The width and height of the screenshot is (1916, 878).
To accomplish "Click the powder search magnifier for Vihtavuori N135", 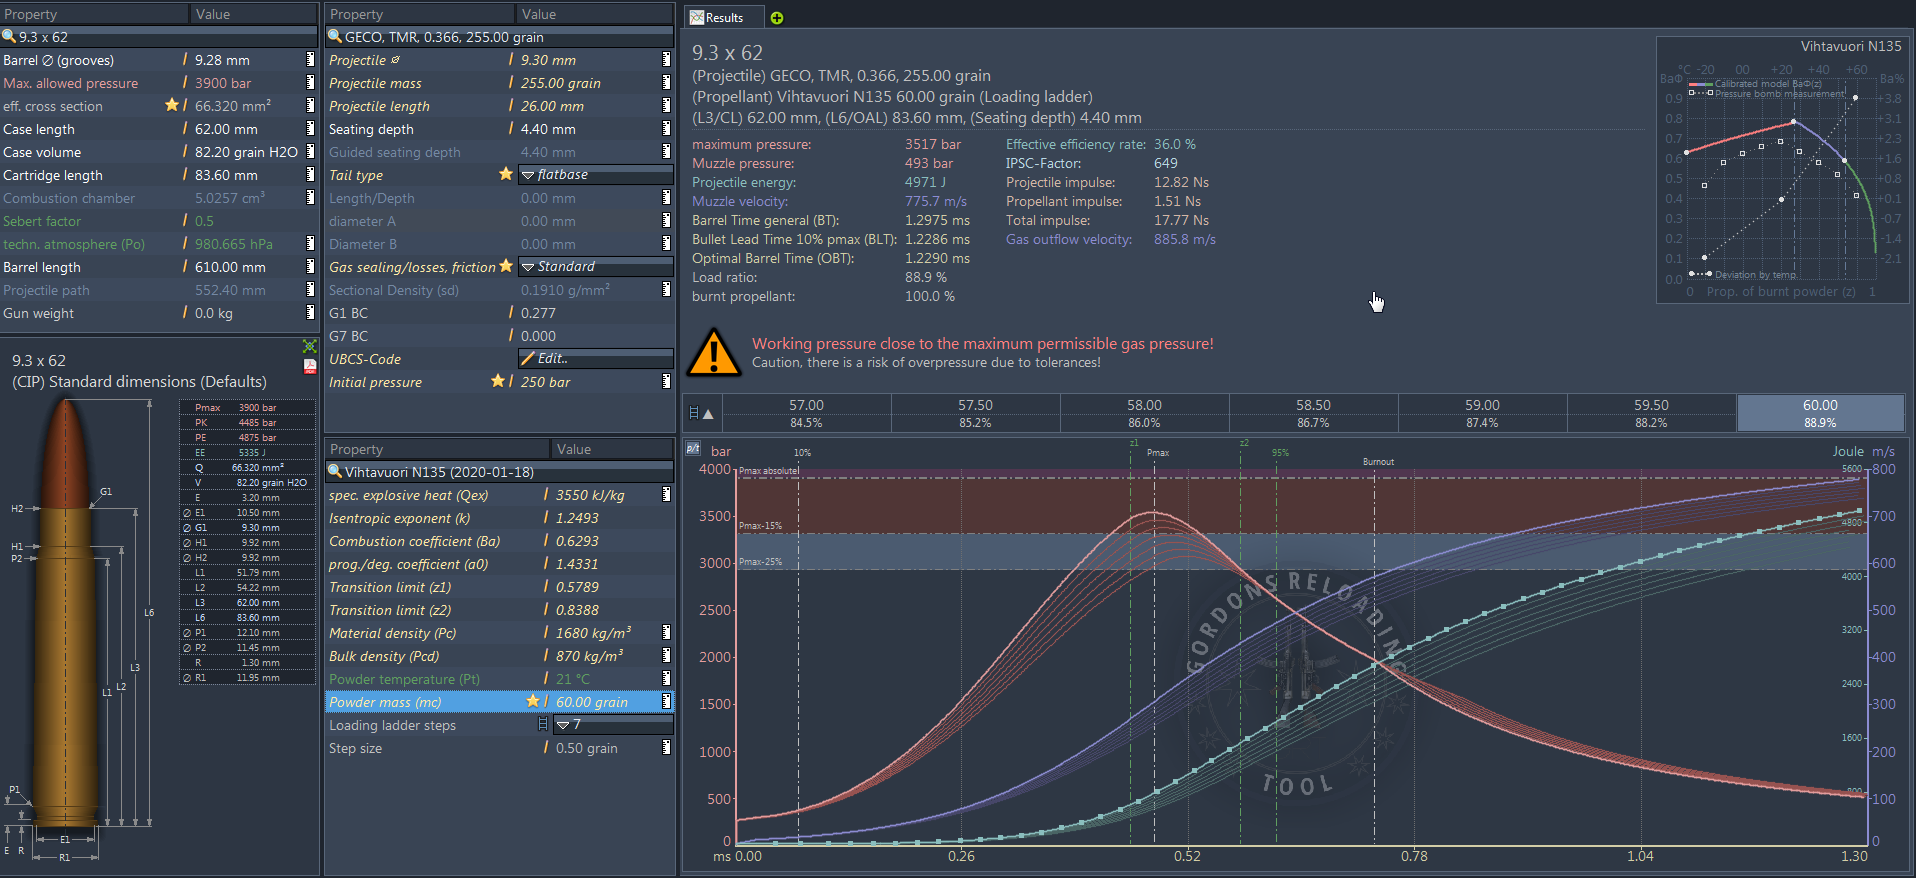I will 336,472.
